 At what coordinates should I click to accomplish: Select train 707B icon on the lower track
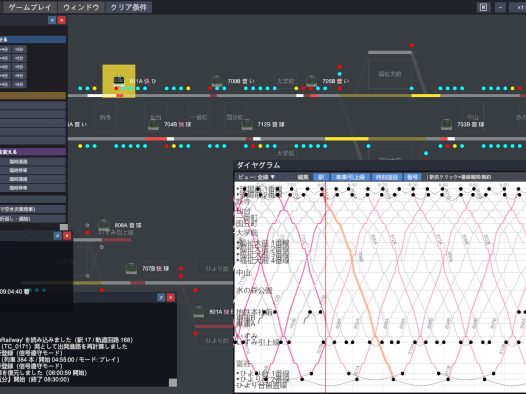coord(131,269)
